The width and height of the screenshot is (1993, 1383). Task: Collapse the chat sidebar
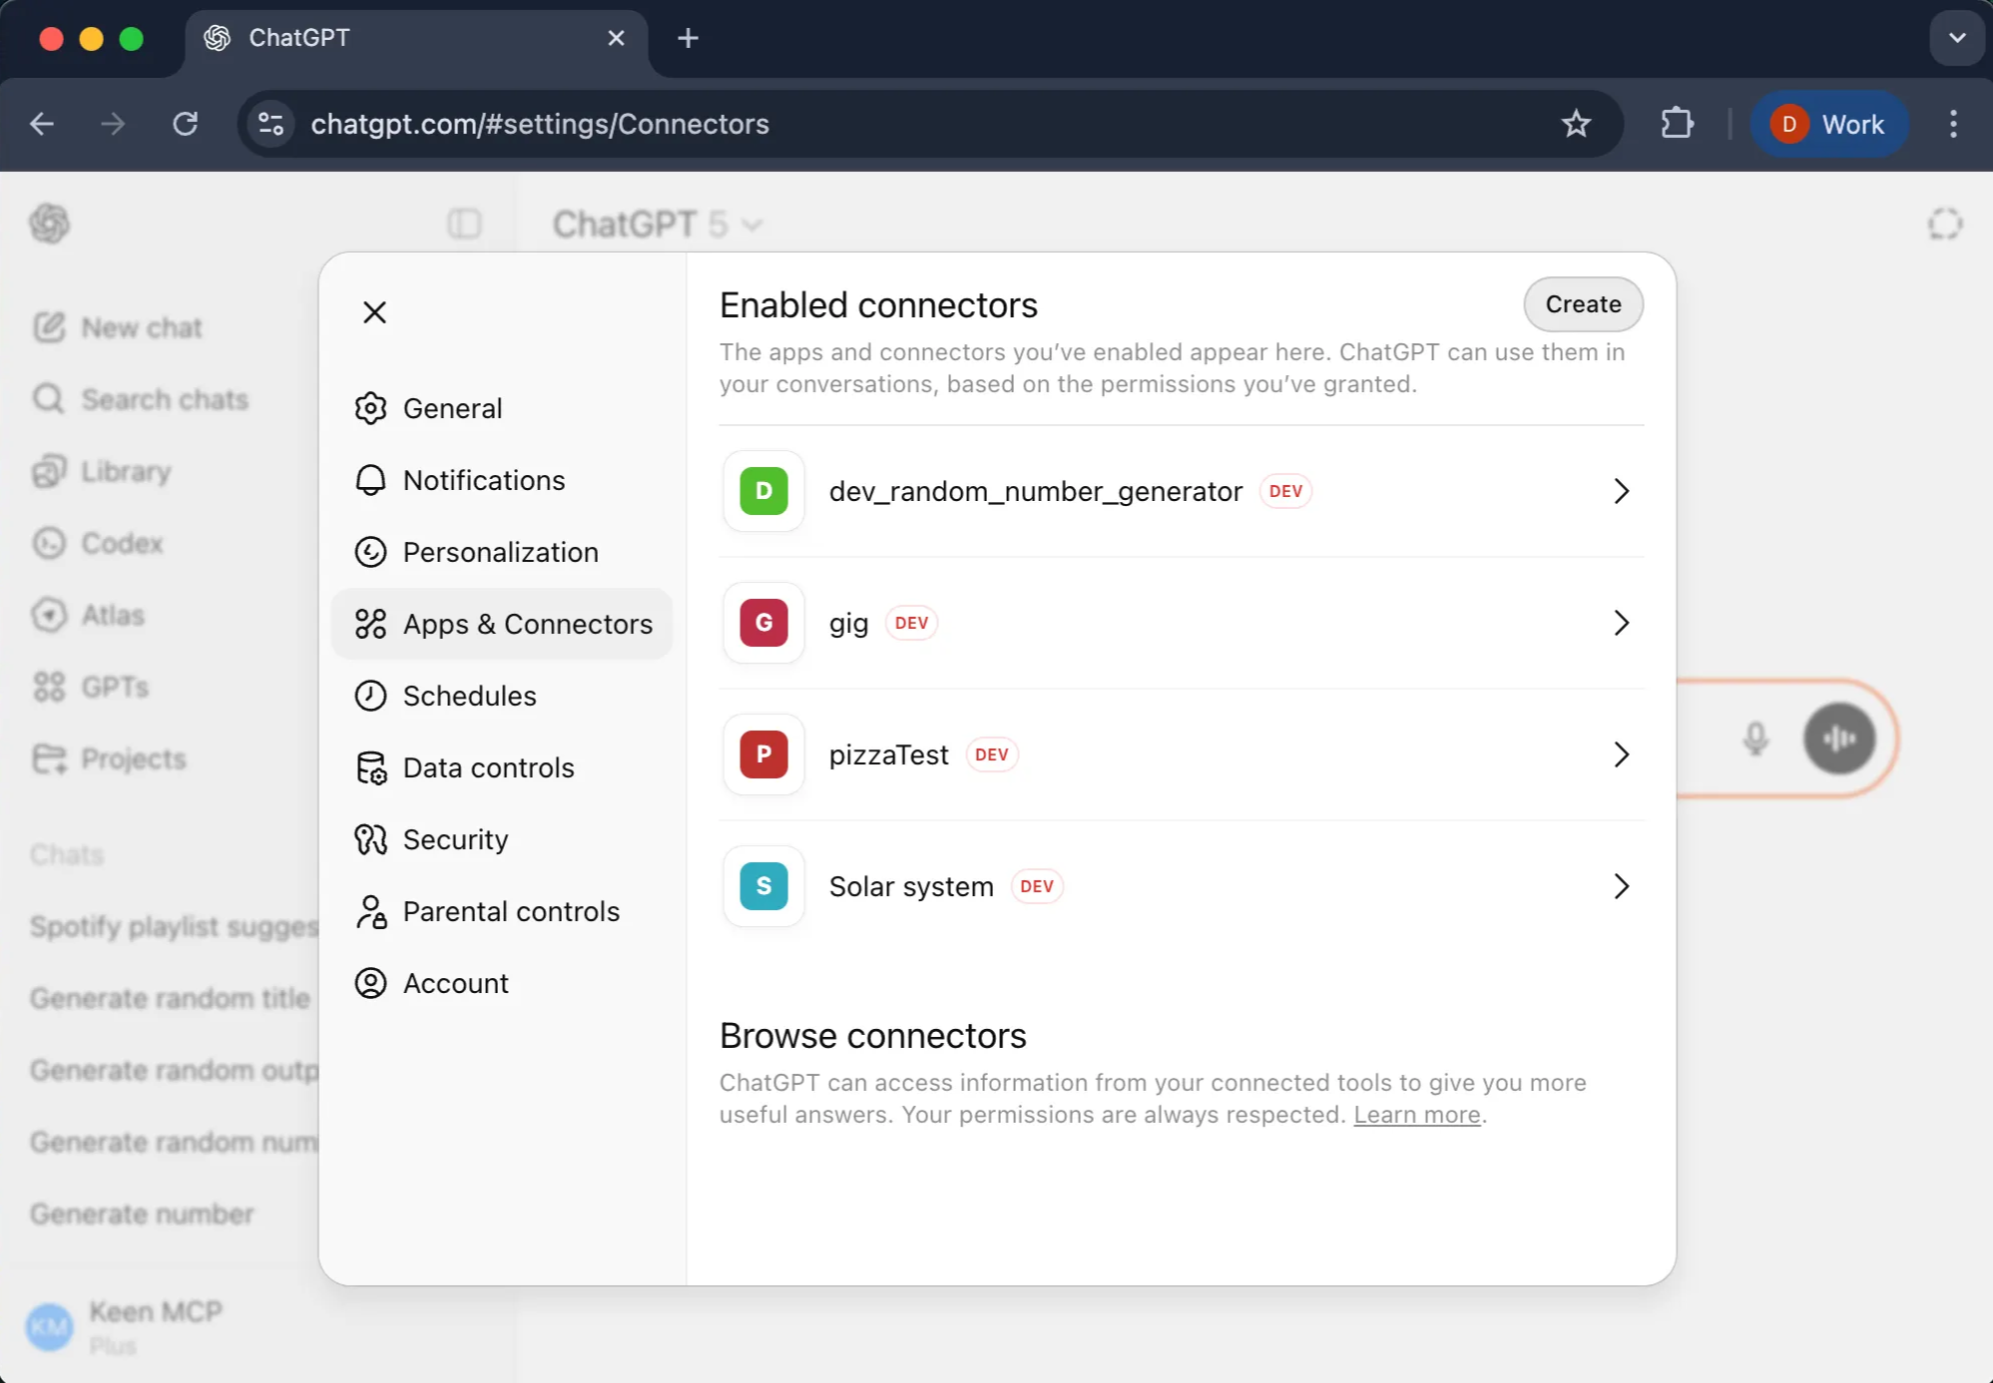(463, 223)
